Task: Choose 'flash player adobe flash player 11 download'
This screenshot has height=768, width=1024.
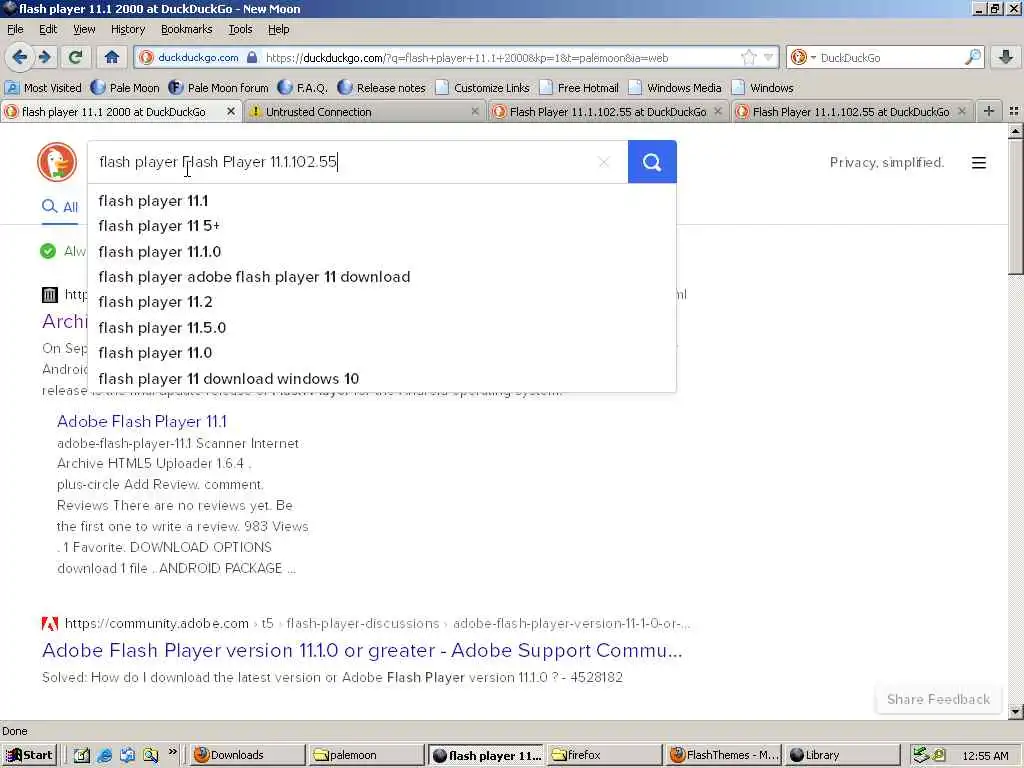Action: click(x=381, y=277)
